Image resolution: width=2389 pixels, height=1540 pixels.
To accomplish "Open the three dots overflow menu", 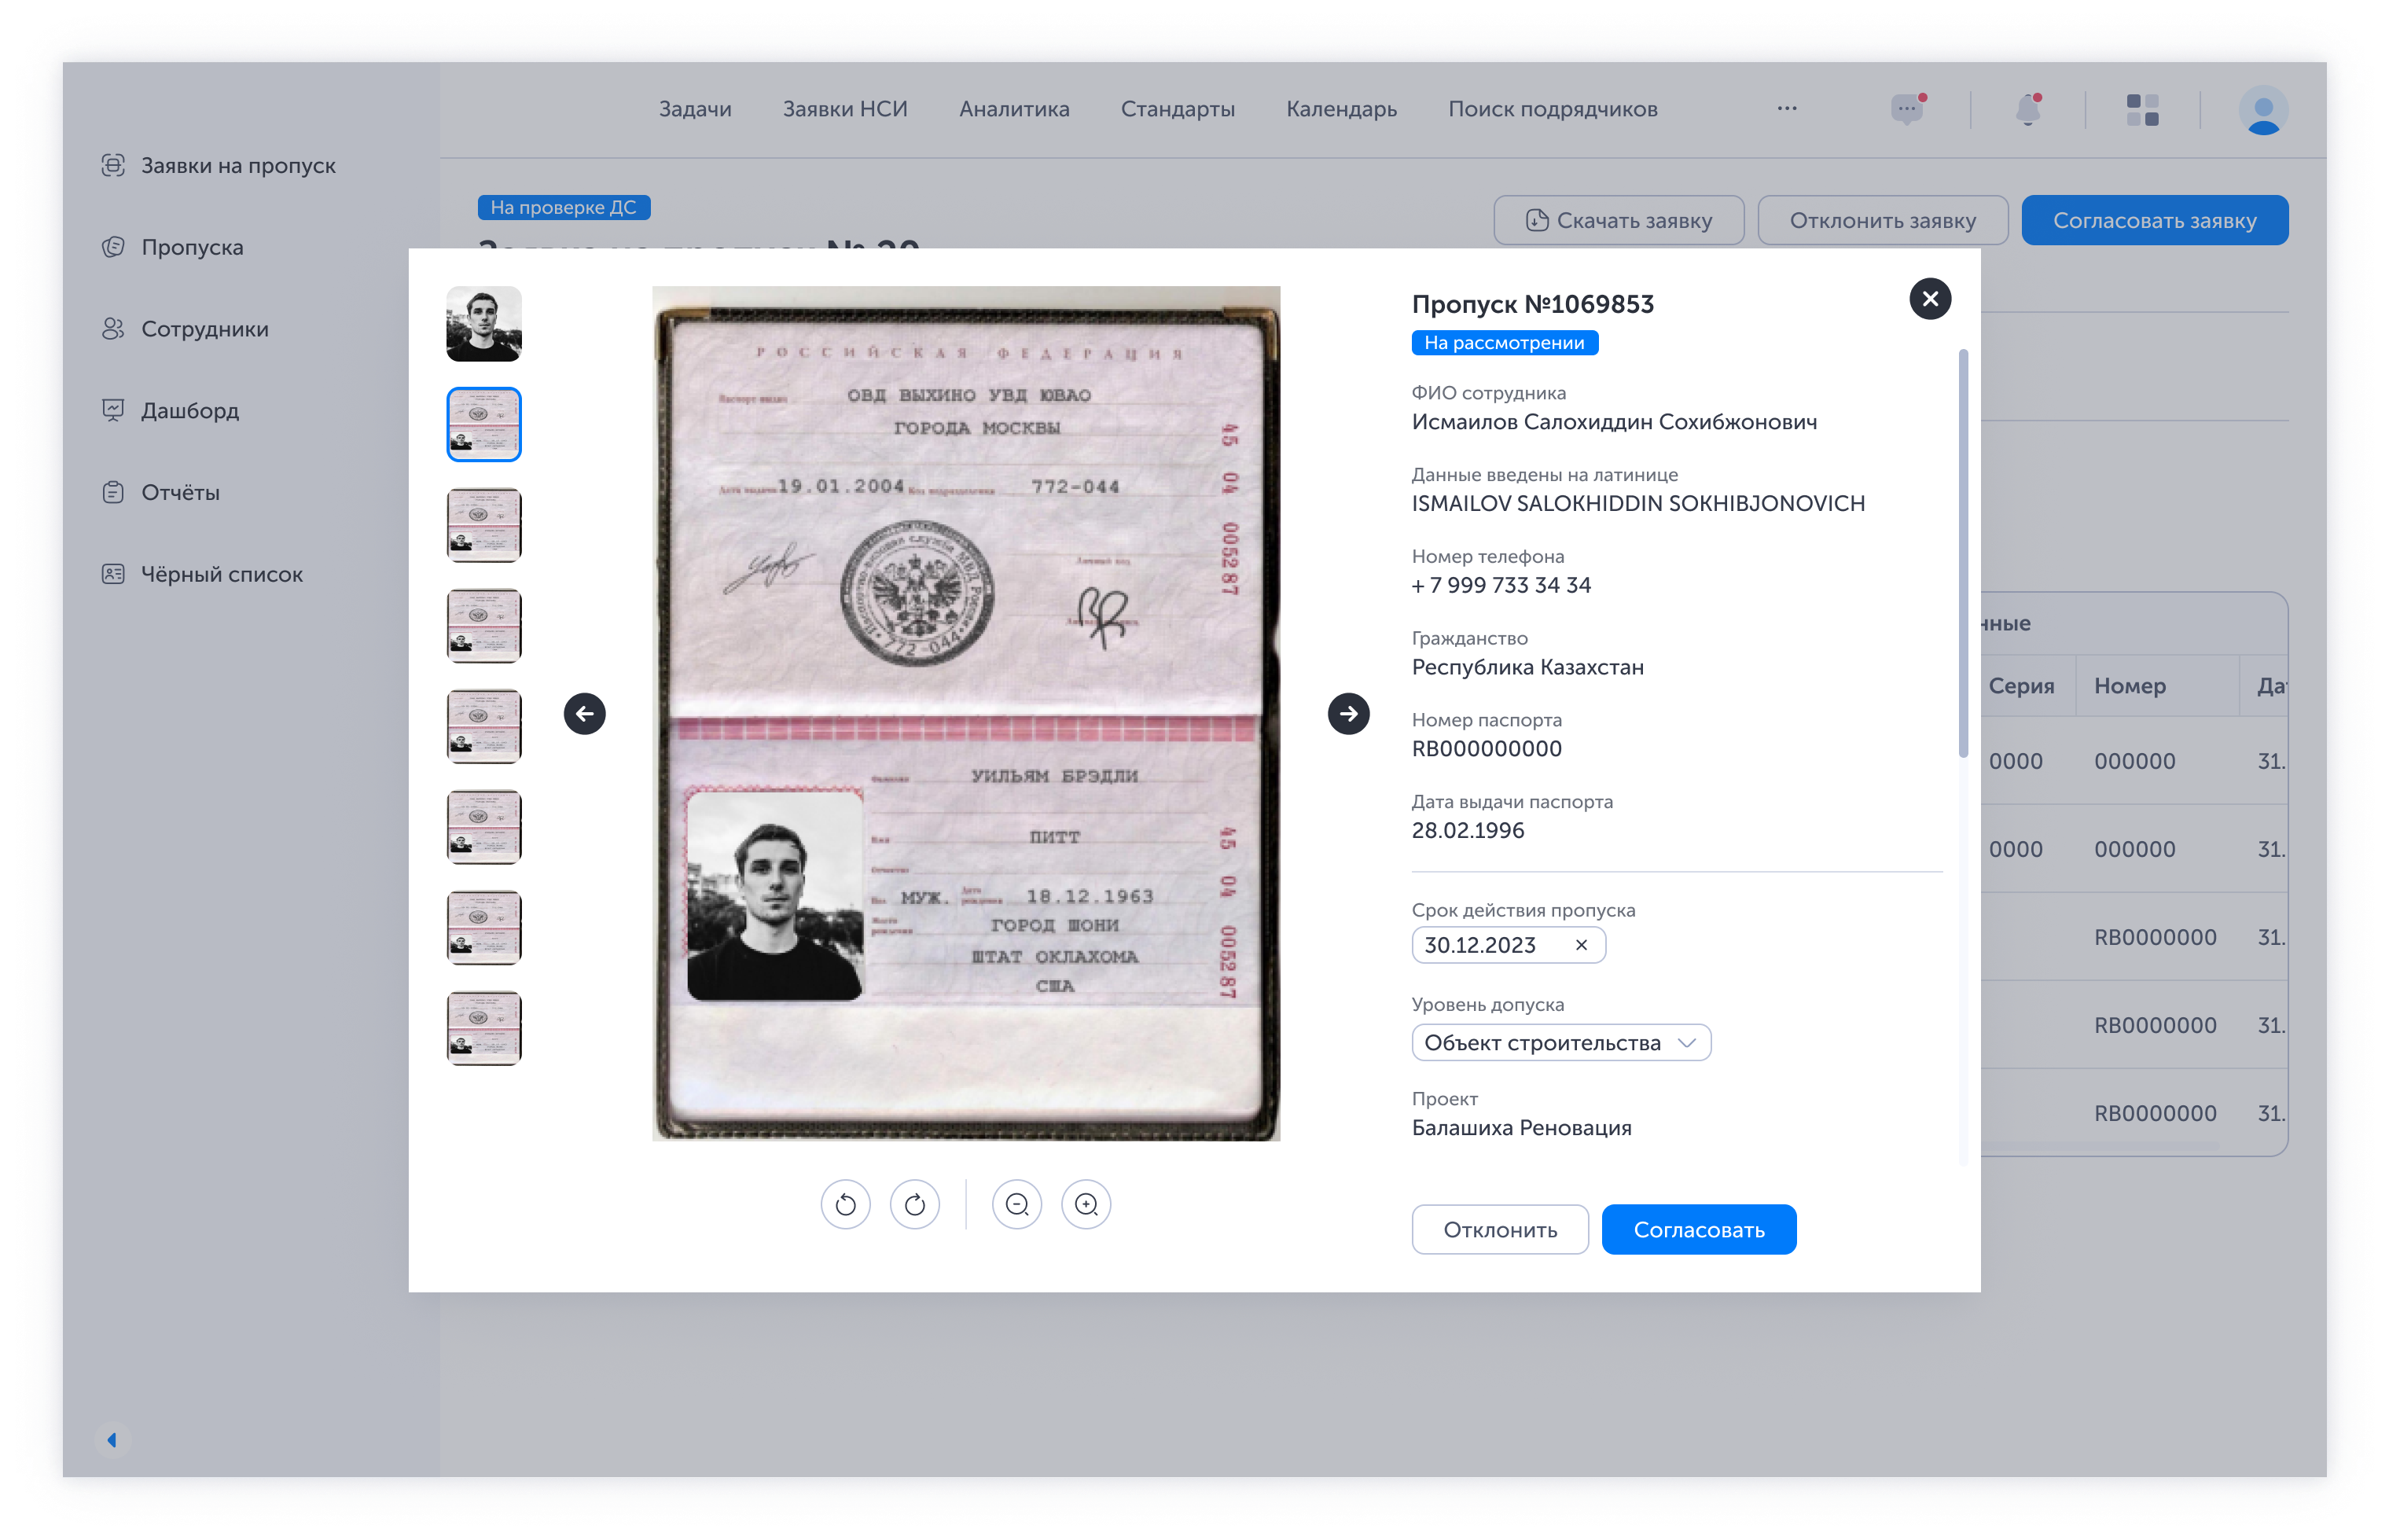I will coord(1787,109).
